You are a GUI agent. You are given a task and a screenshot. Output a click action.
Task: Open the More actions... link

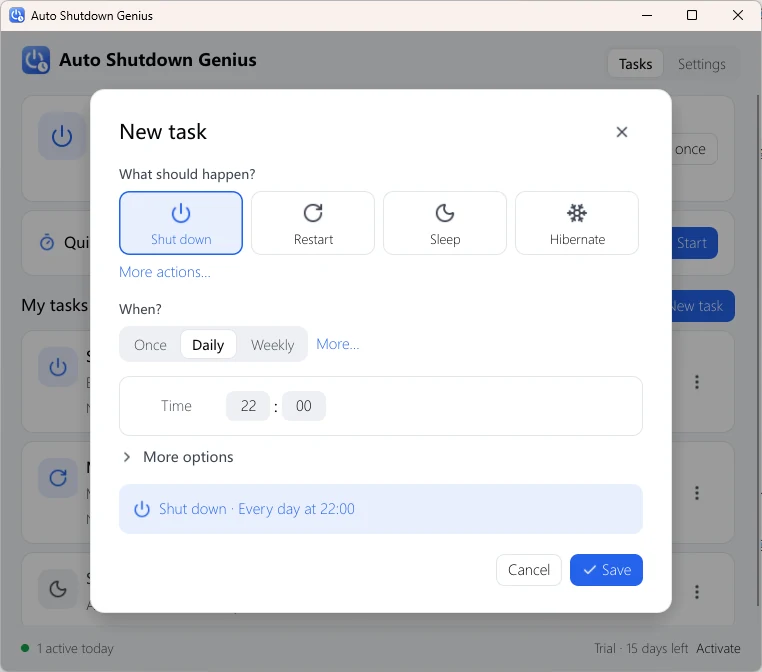165,272
